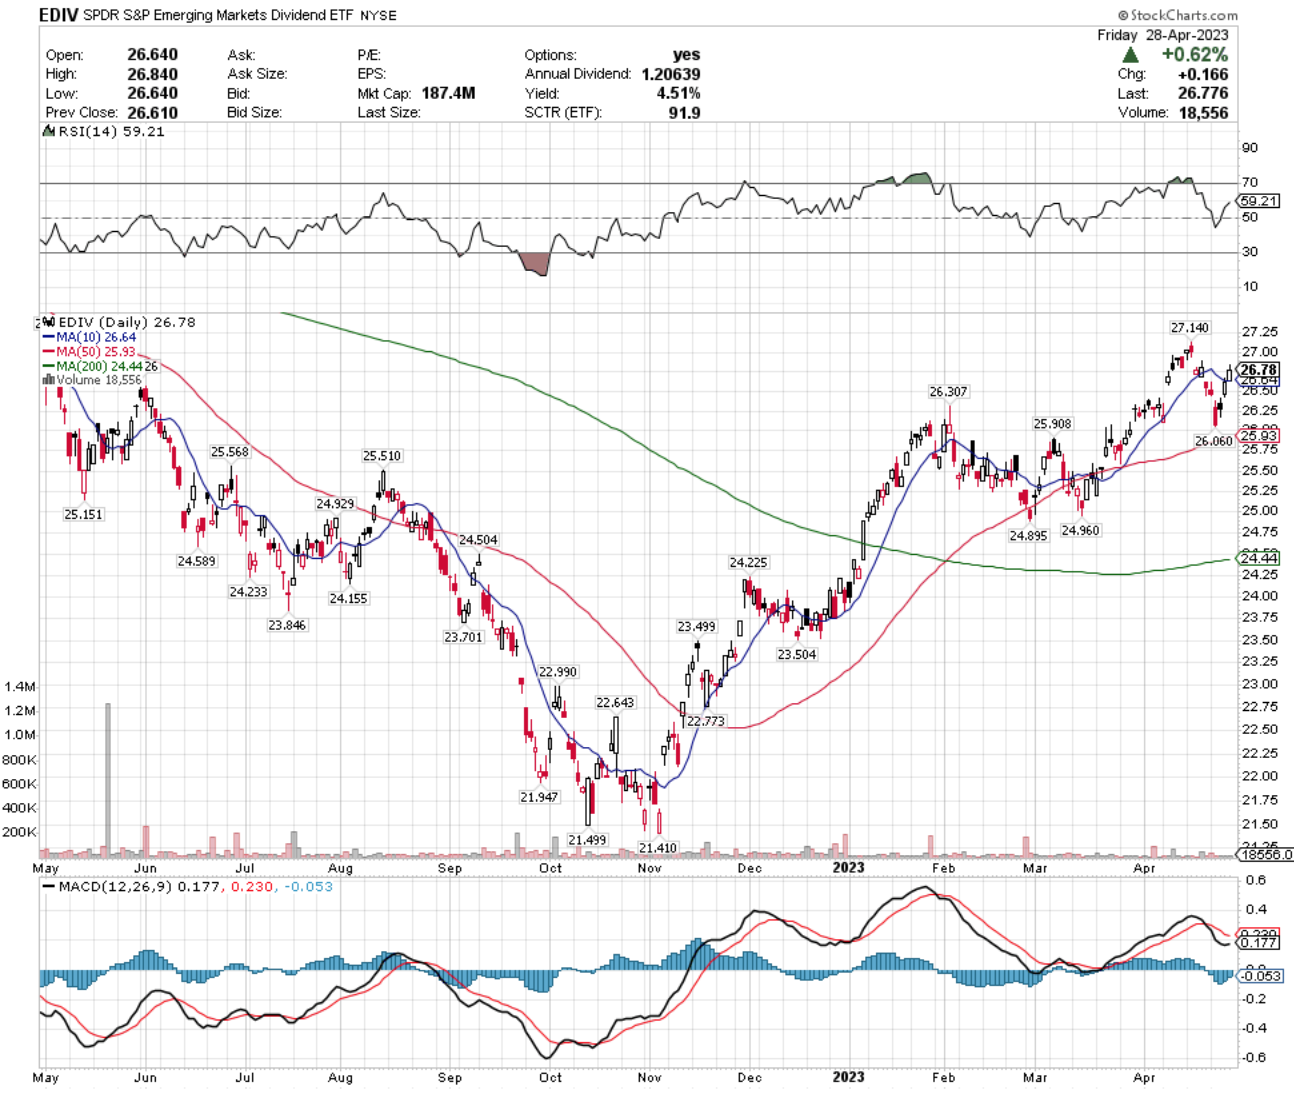The height and width of the screenshot is (1094, 1294).
Task: Click the green up-arrow change icon
Action: 1130,55
